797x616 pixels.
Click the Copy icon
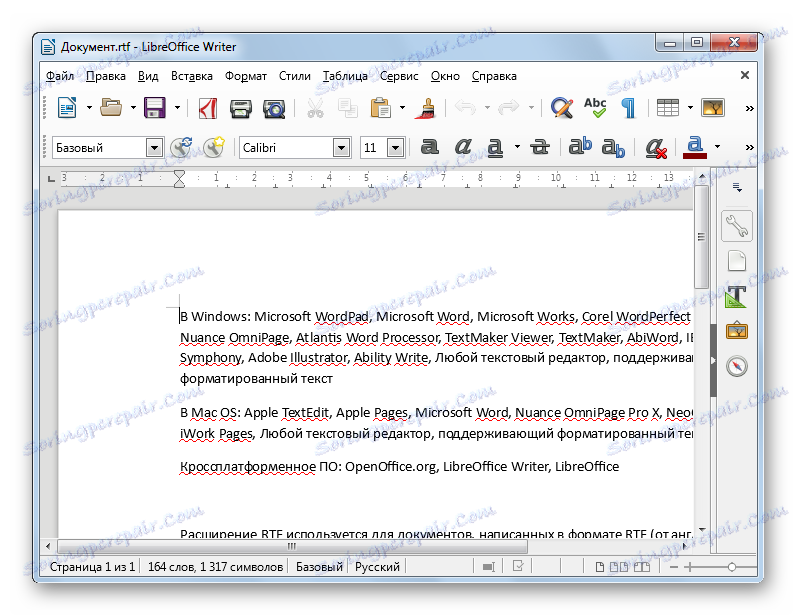coord(348,108)
